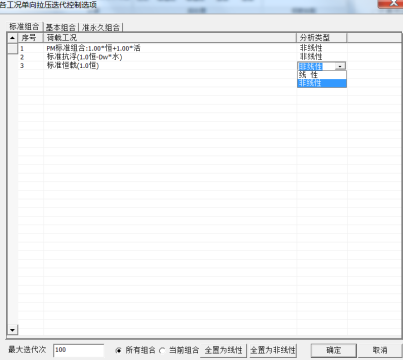Image resolution: width=404 pixels, height=360 pixels.
Task: Select row 2 标准抗浮 load case
Action: 84,57
